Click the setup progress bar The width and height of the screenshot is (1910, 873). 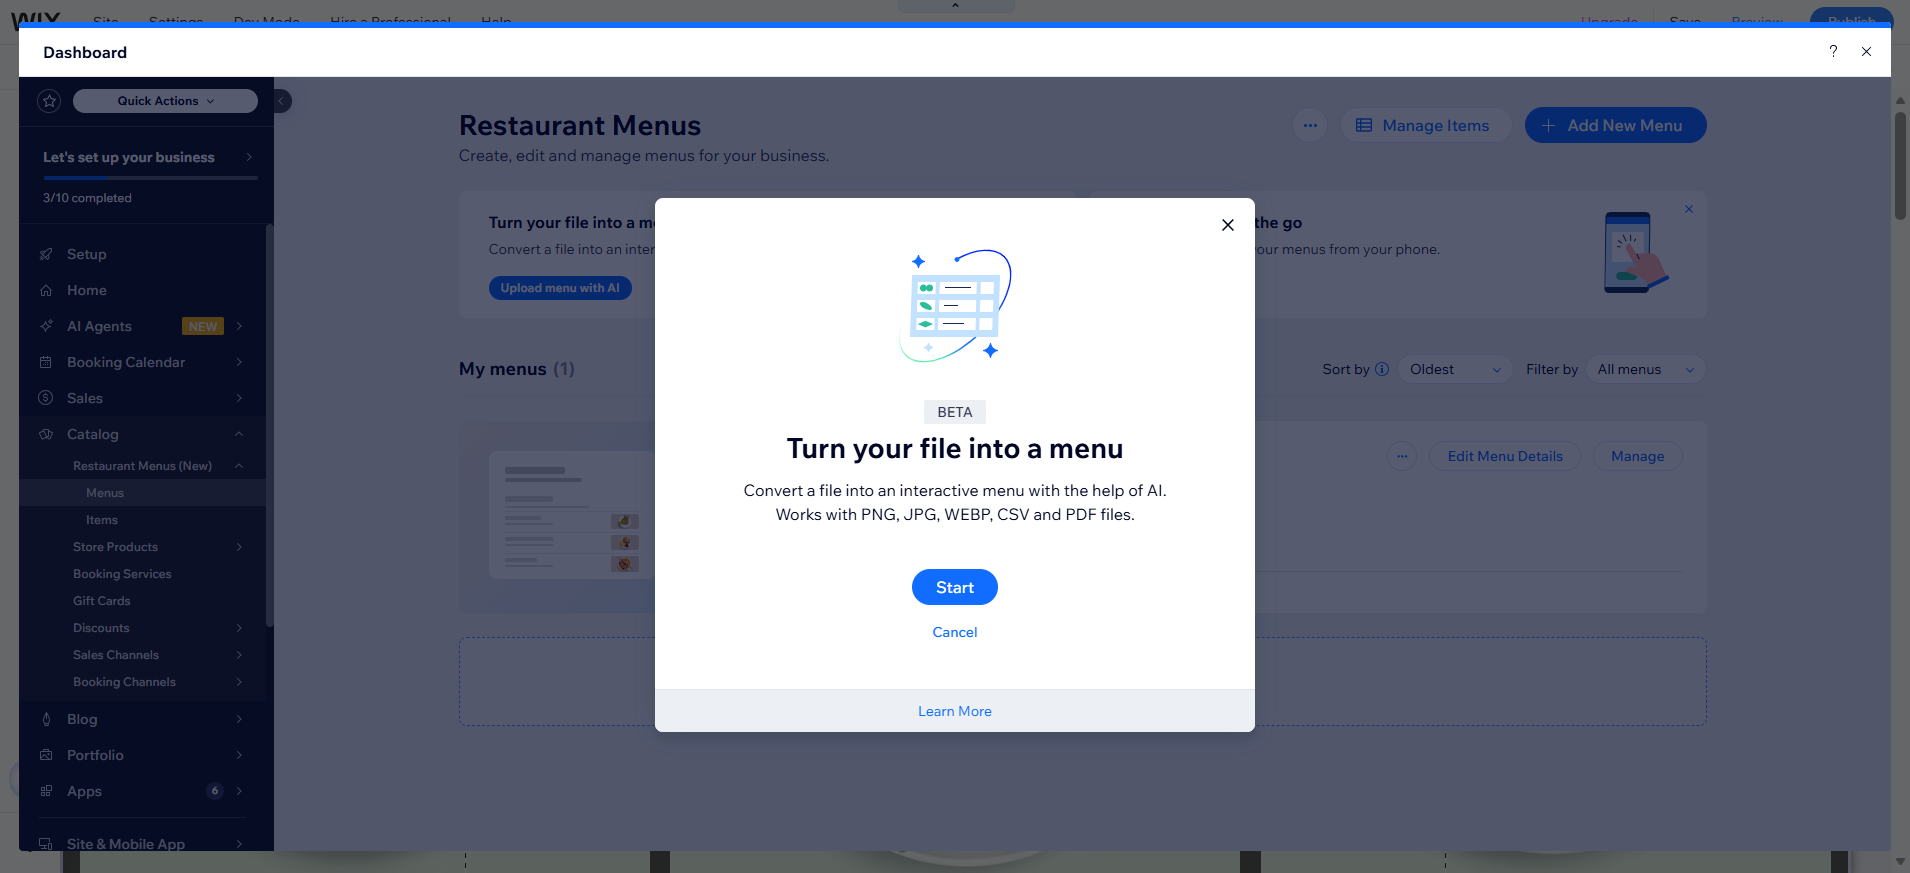150,178
